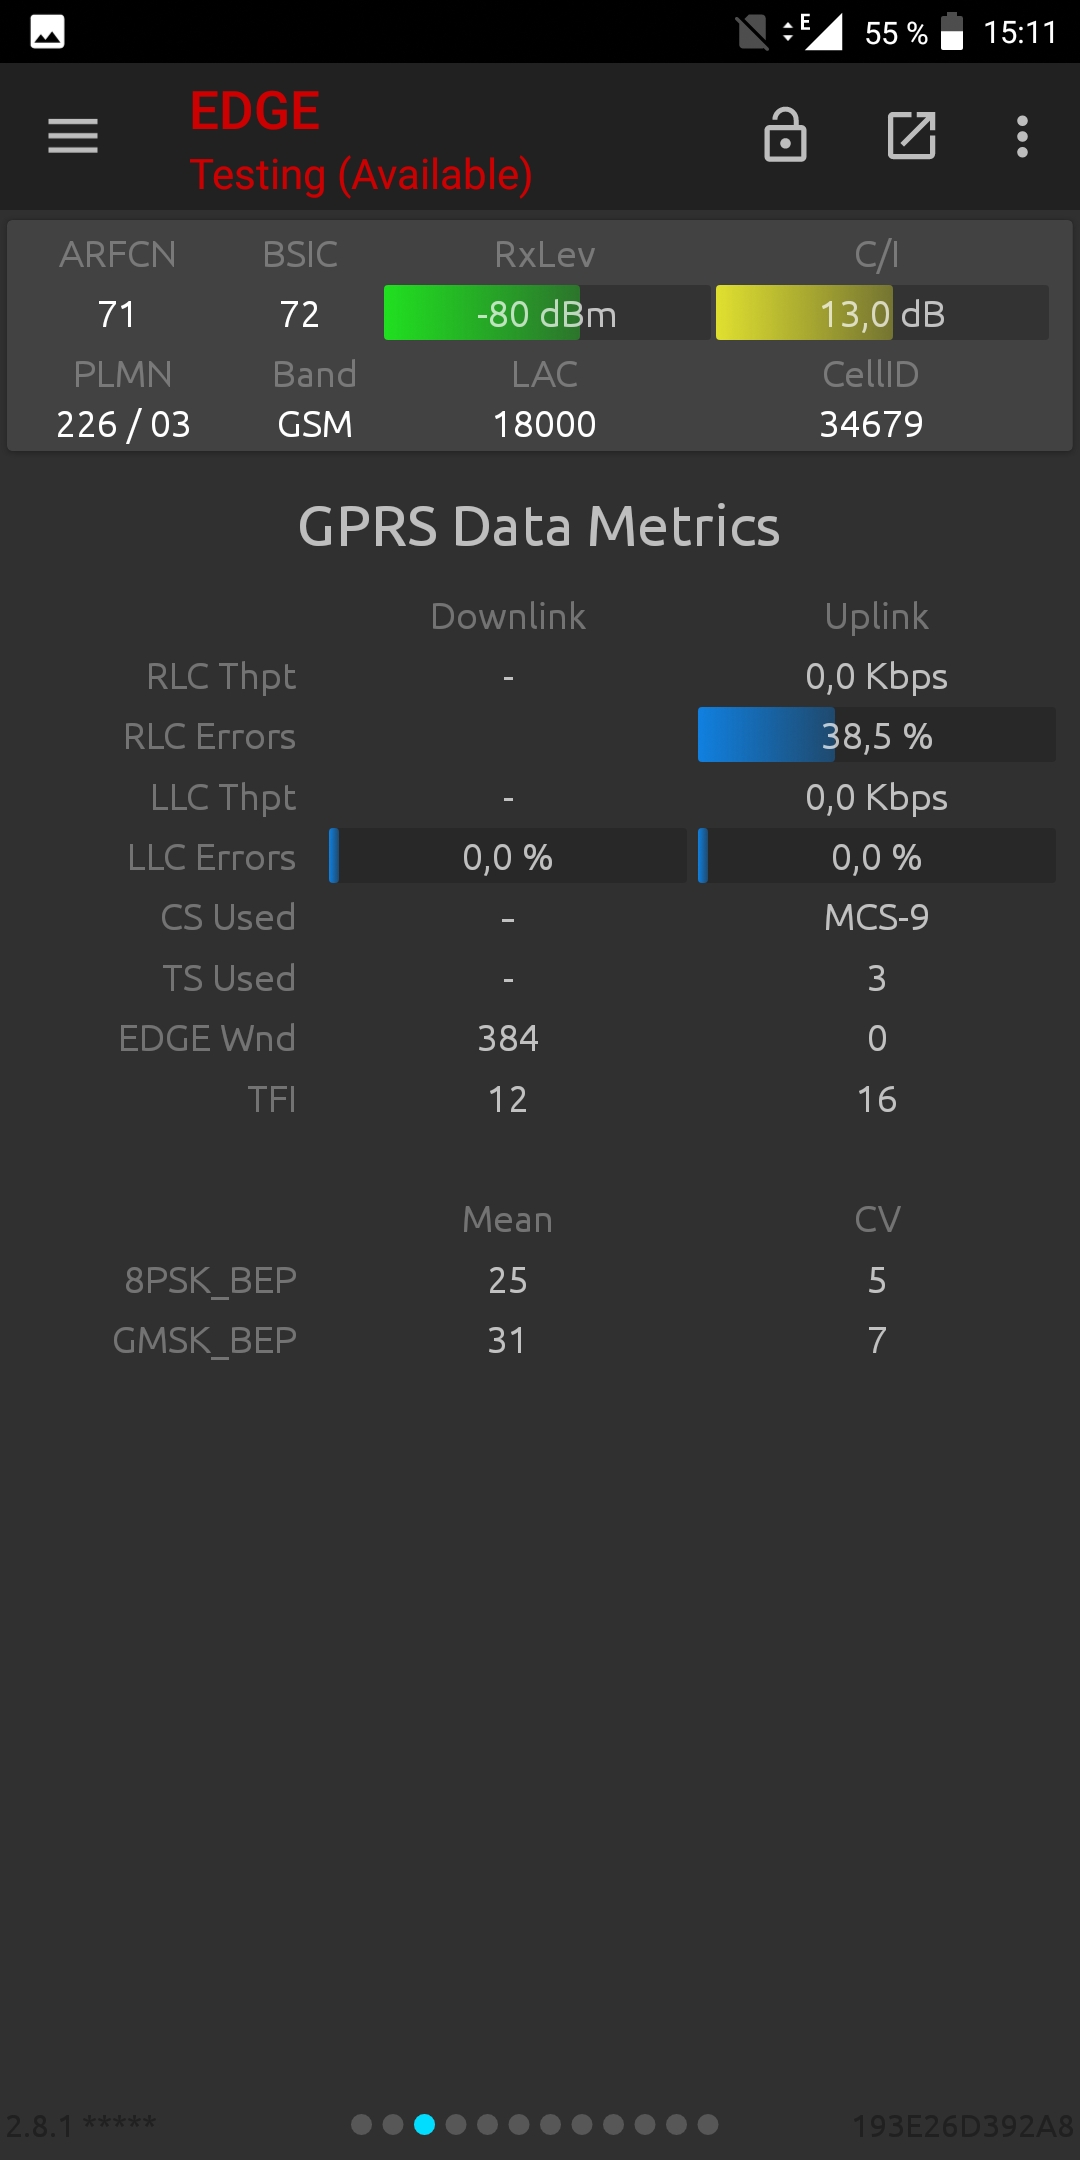Jump to the last page indicator dot
1080x2160 pixels.
[x=708, y=2124]
